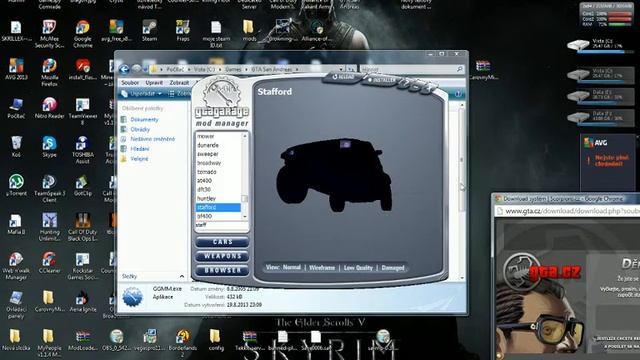Click the vehicle name filter field
The image size is (640, 360).
point(221,225)
